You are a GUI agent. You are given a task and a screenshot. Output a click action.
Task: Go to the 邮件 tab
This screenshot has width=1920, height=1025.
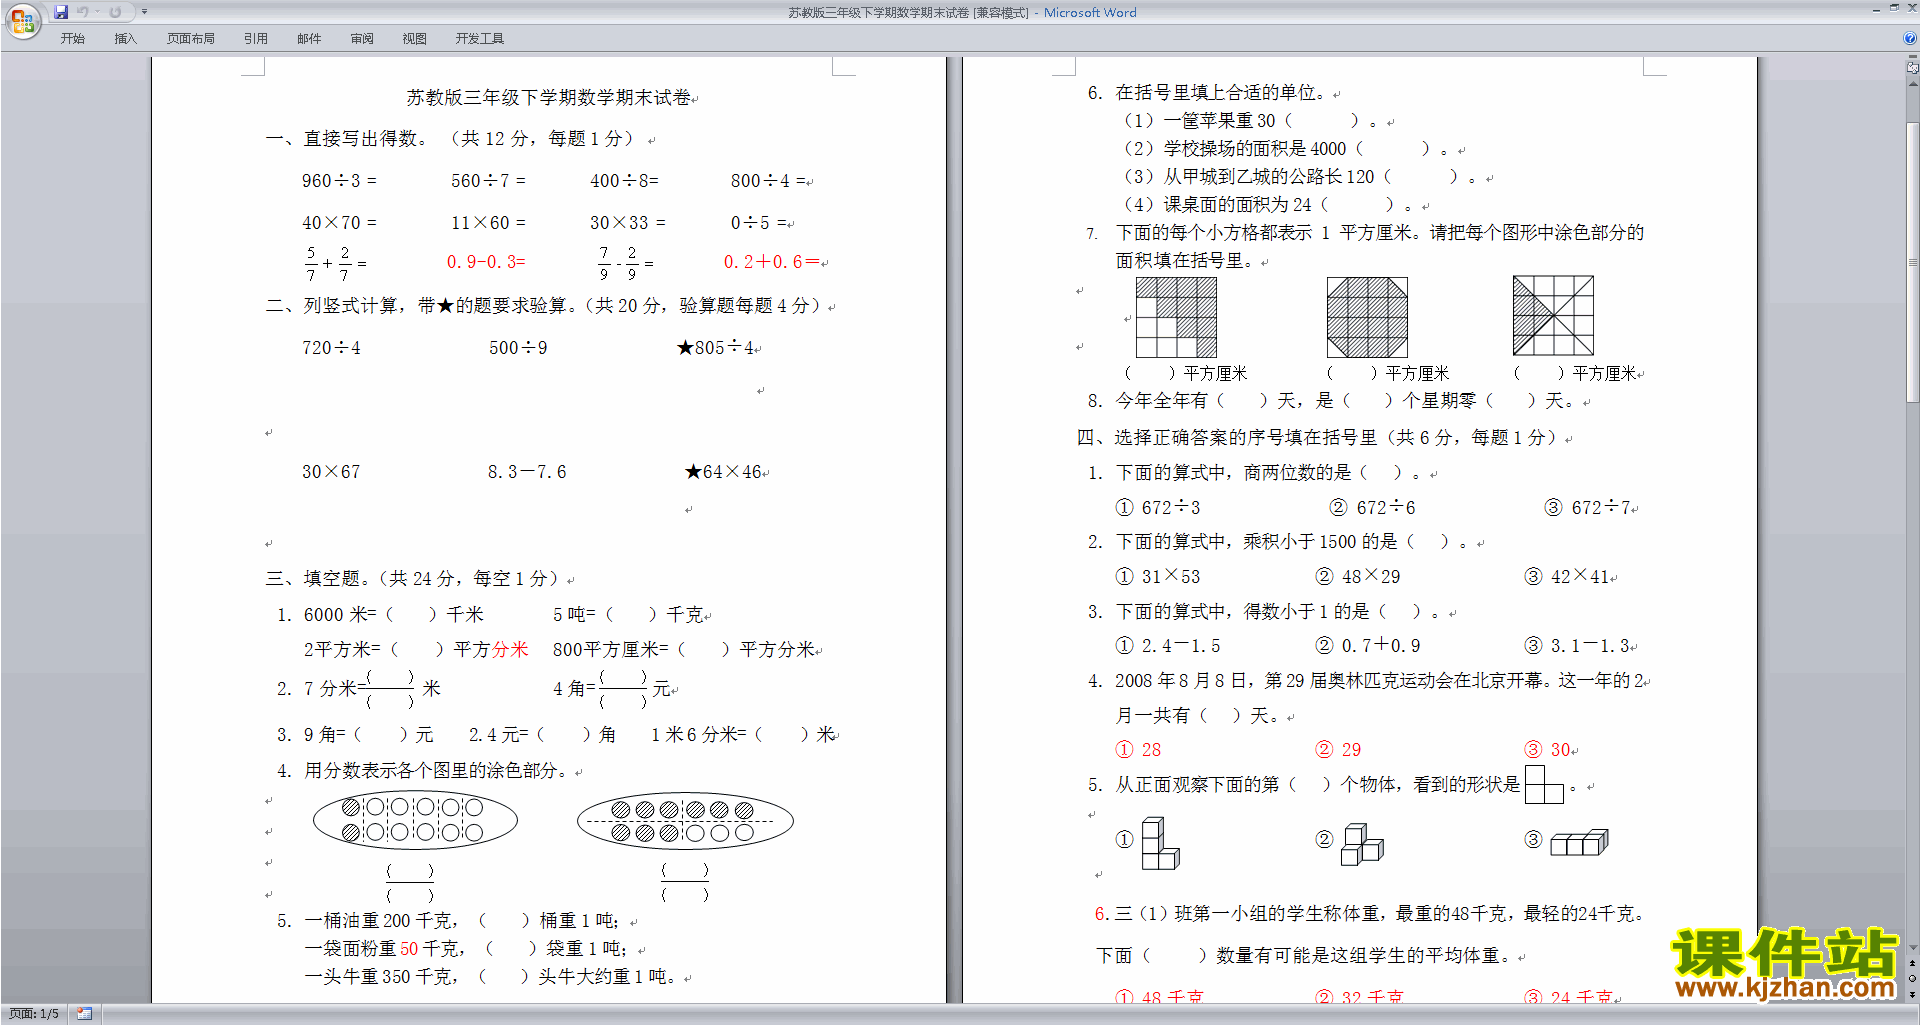coord(309,39)
